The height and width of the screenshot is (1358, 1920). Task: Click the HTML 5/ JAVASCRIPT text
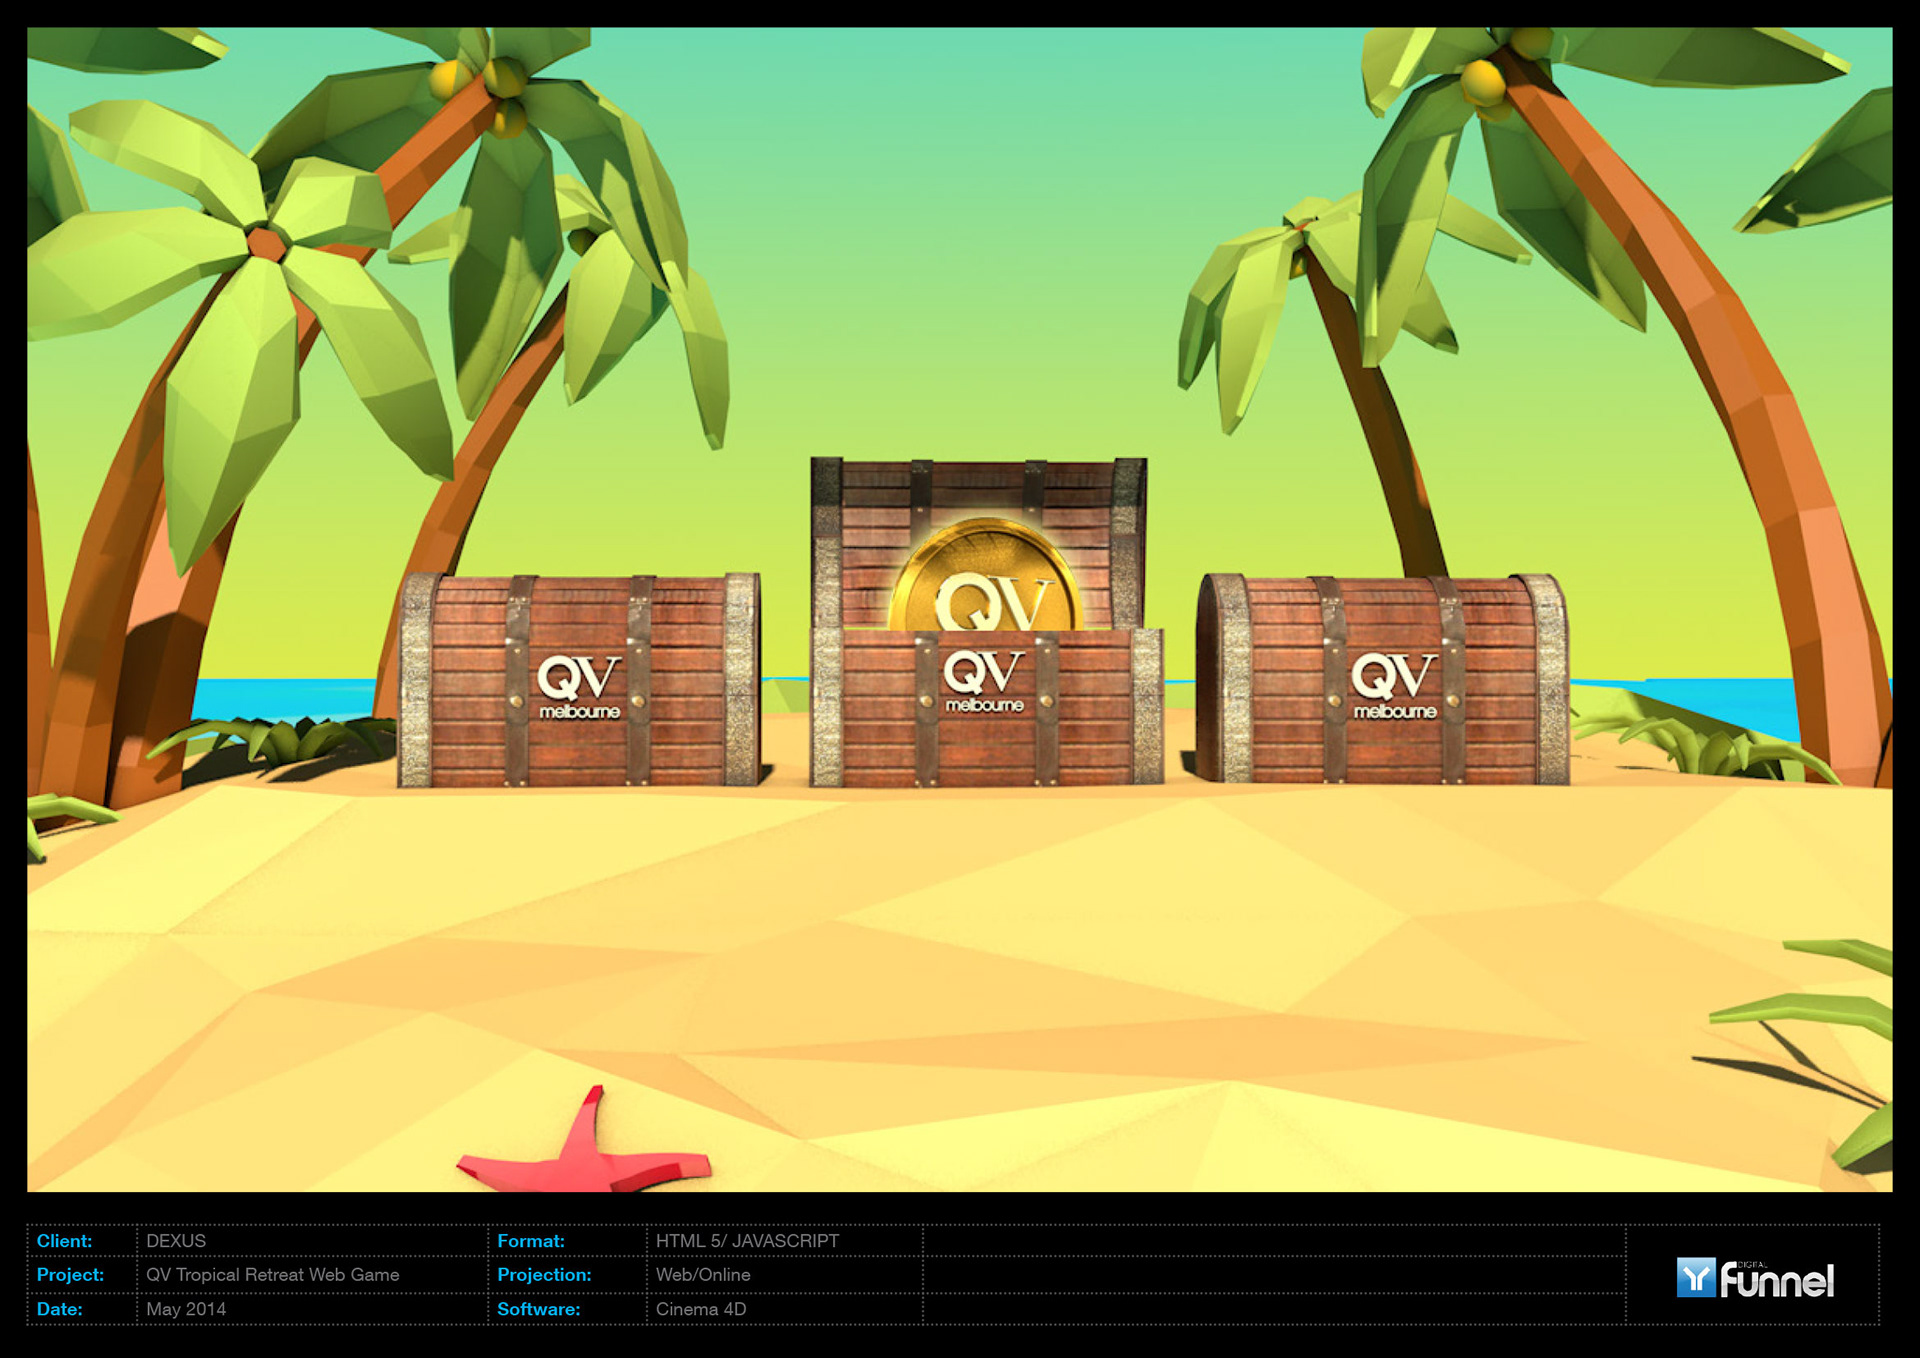coord(747,1241)
